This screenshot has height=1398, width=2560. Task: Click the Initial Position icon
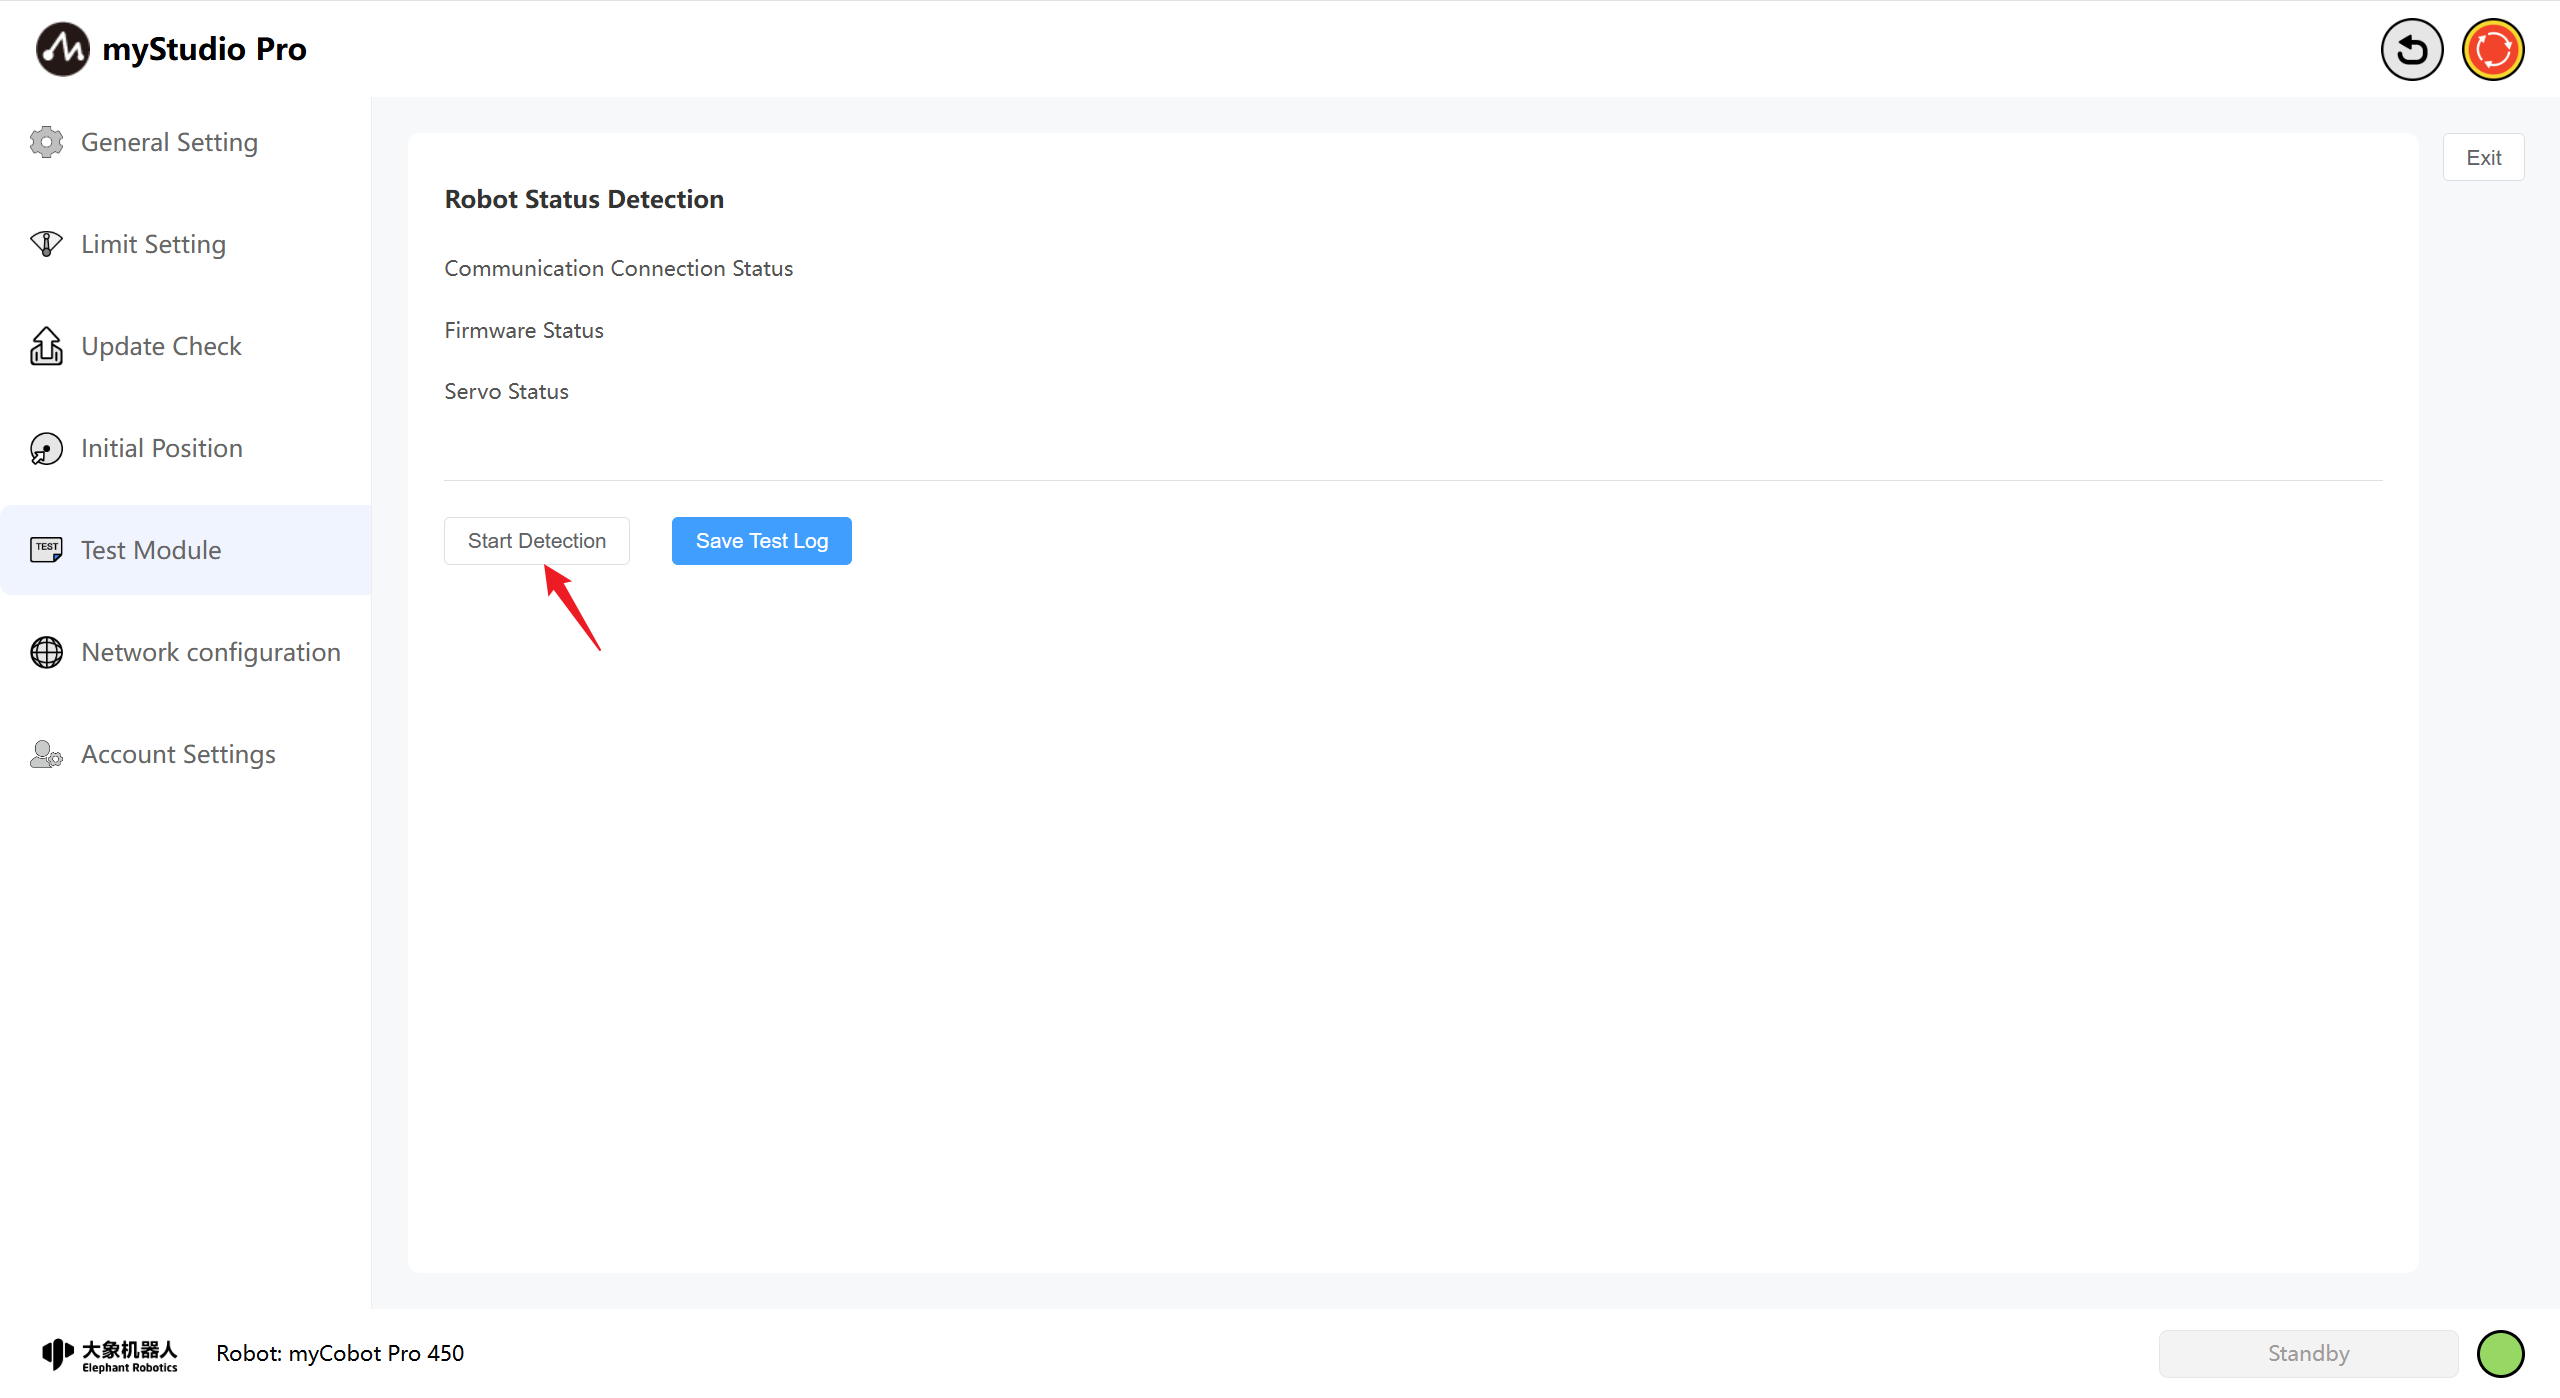point(46,448)
